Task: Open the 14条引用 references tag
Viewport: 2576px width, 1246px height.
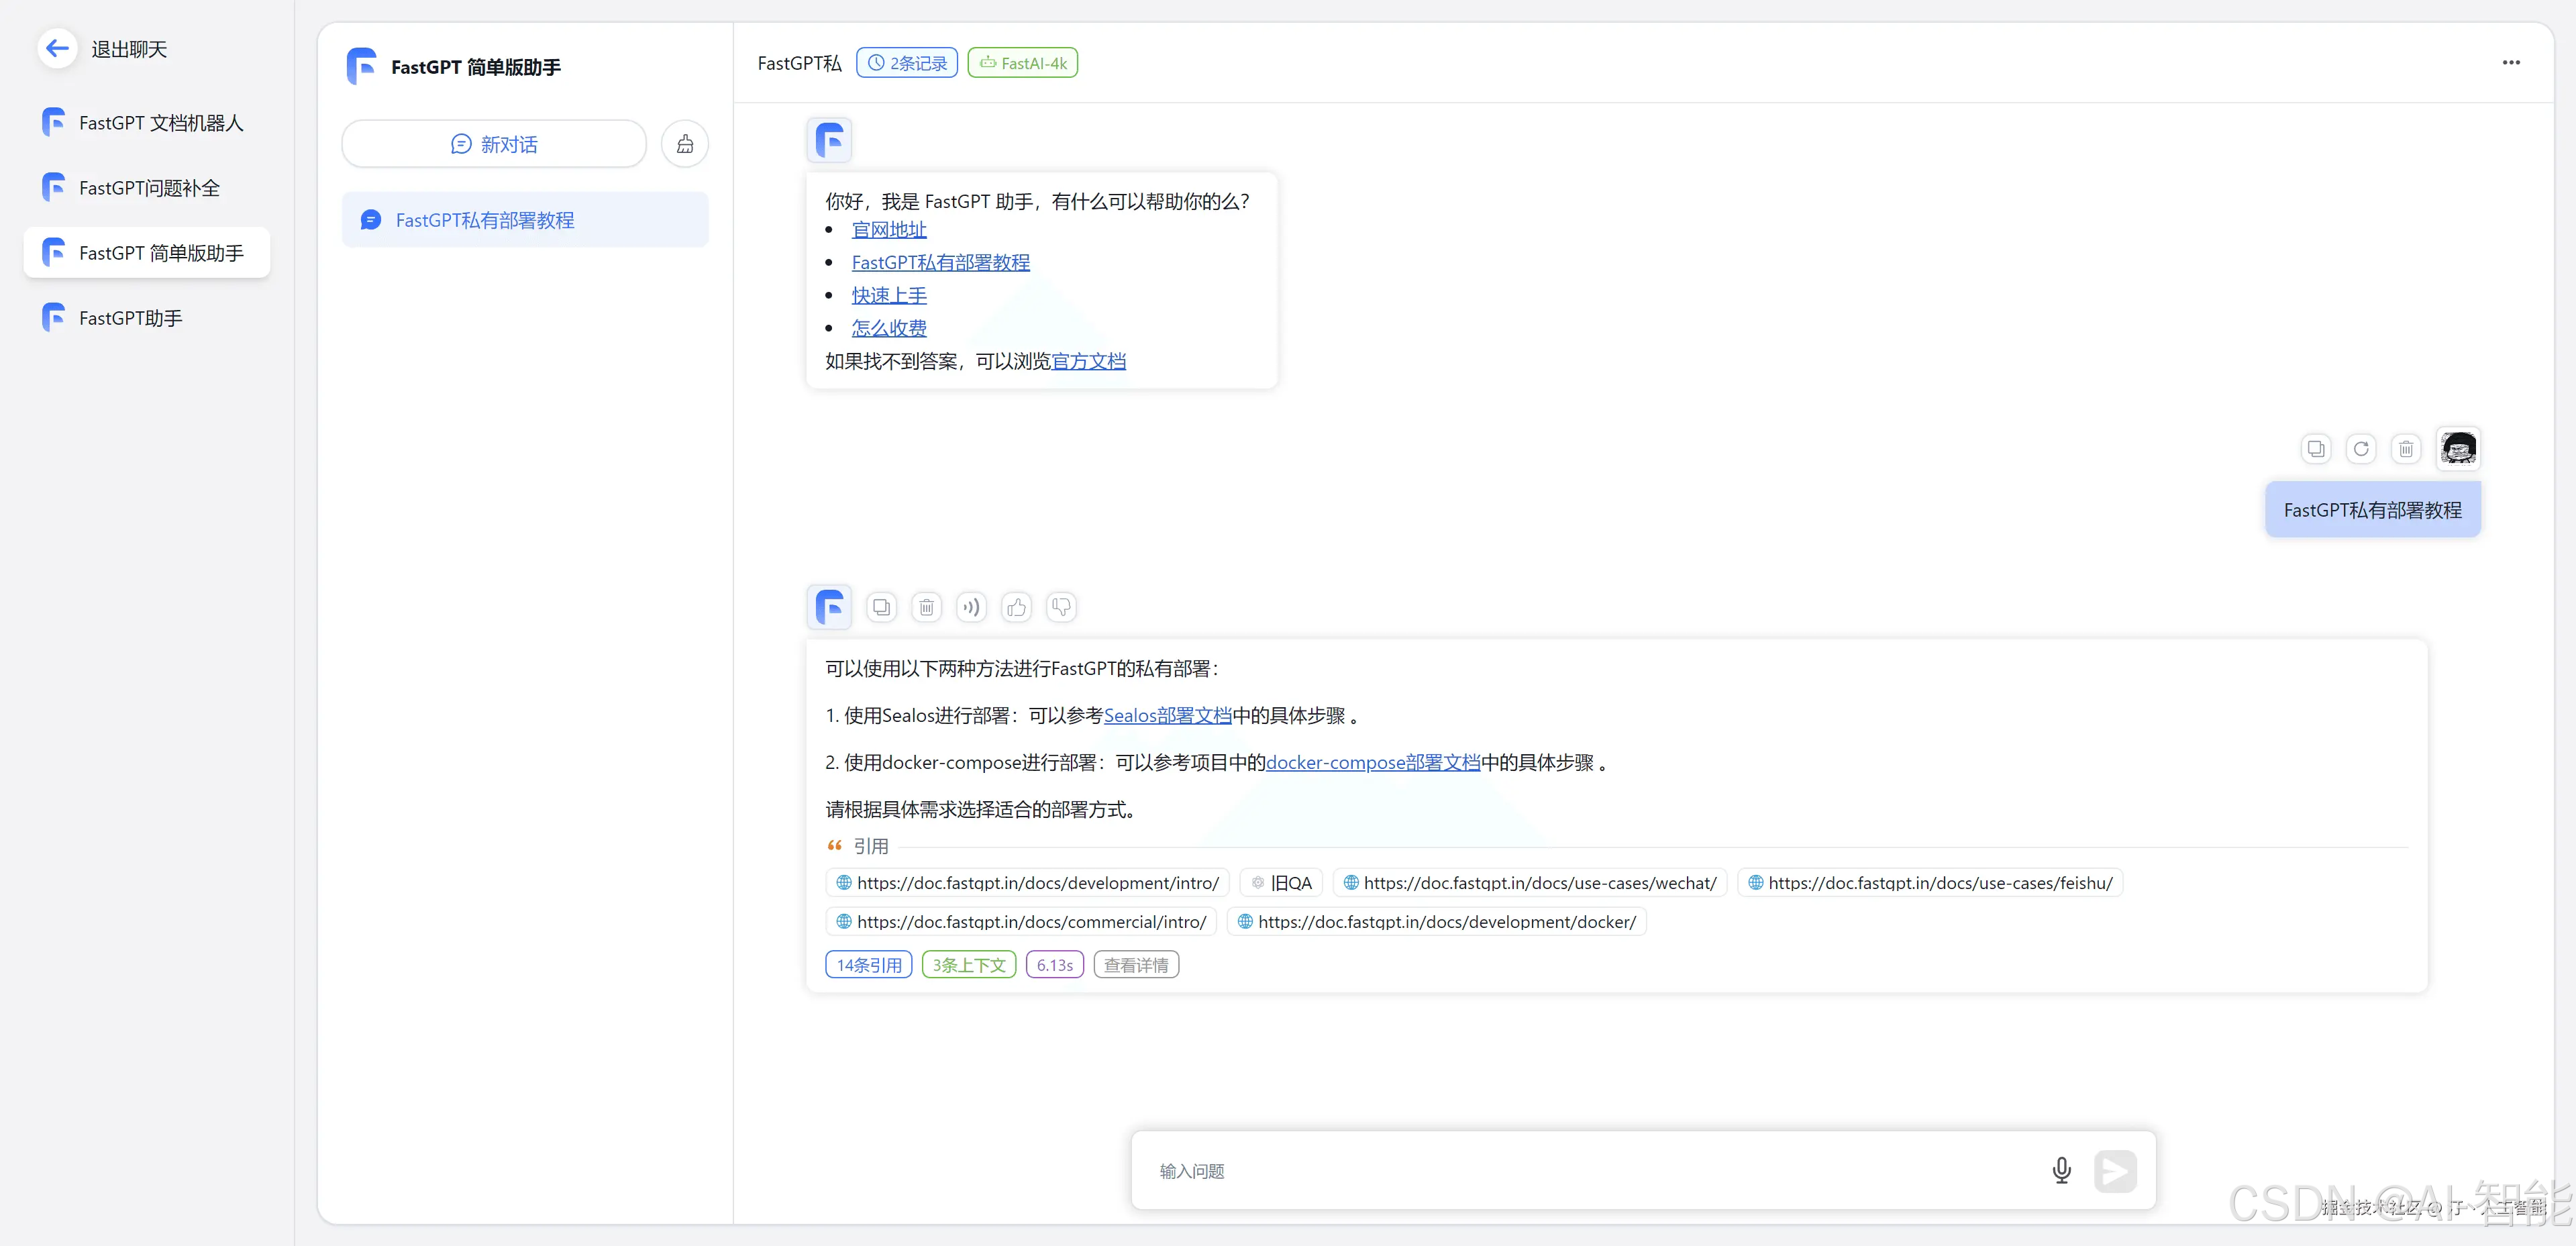Action: point(868,965)
